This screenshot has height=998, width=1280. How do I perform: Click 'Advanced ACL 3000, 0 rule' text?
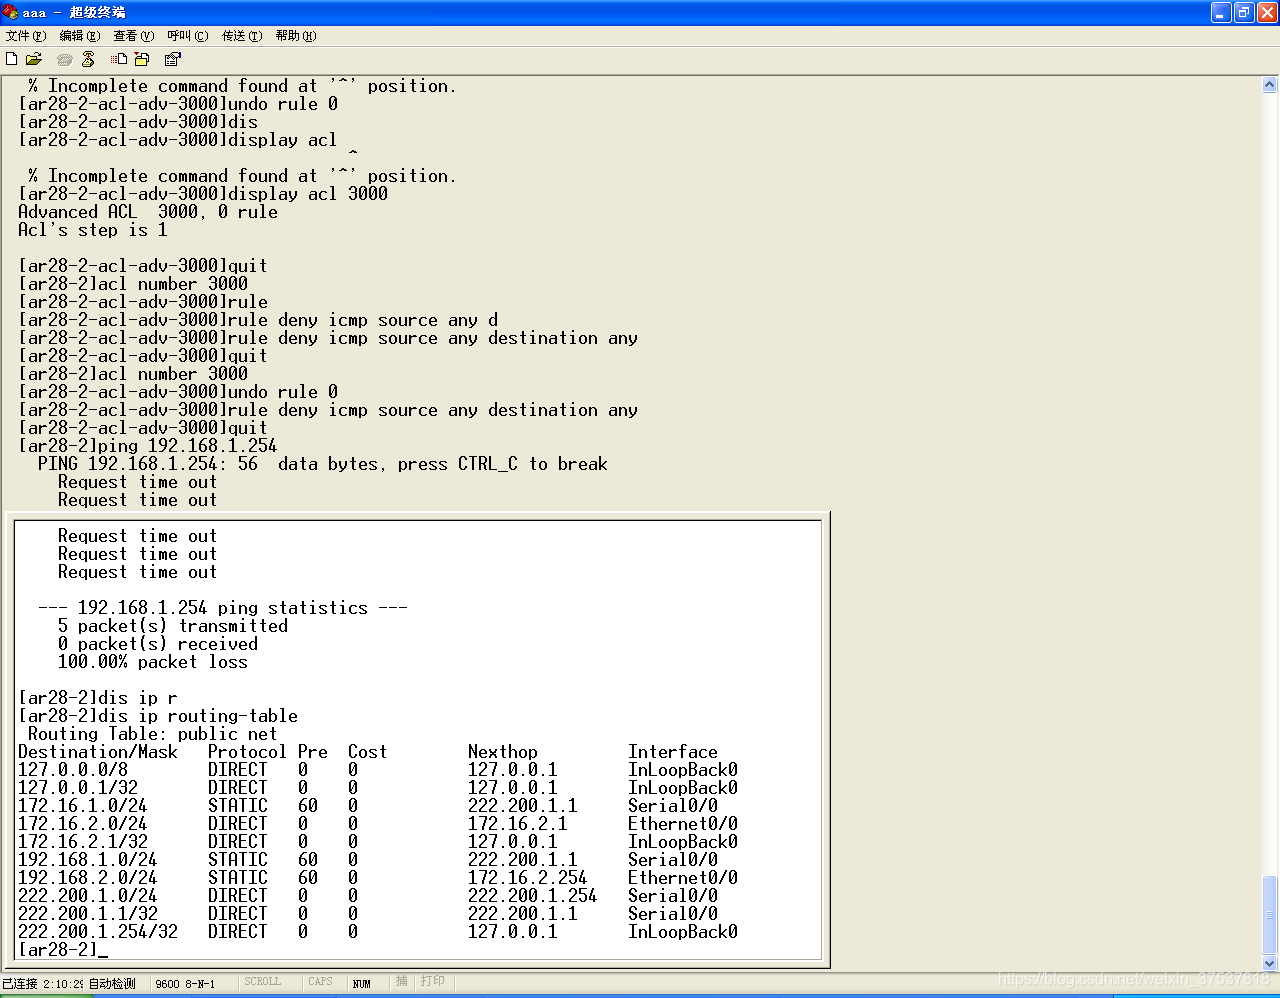[148, 212]
